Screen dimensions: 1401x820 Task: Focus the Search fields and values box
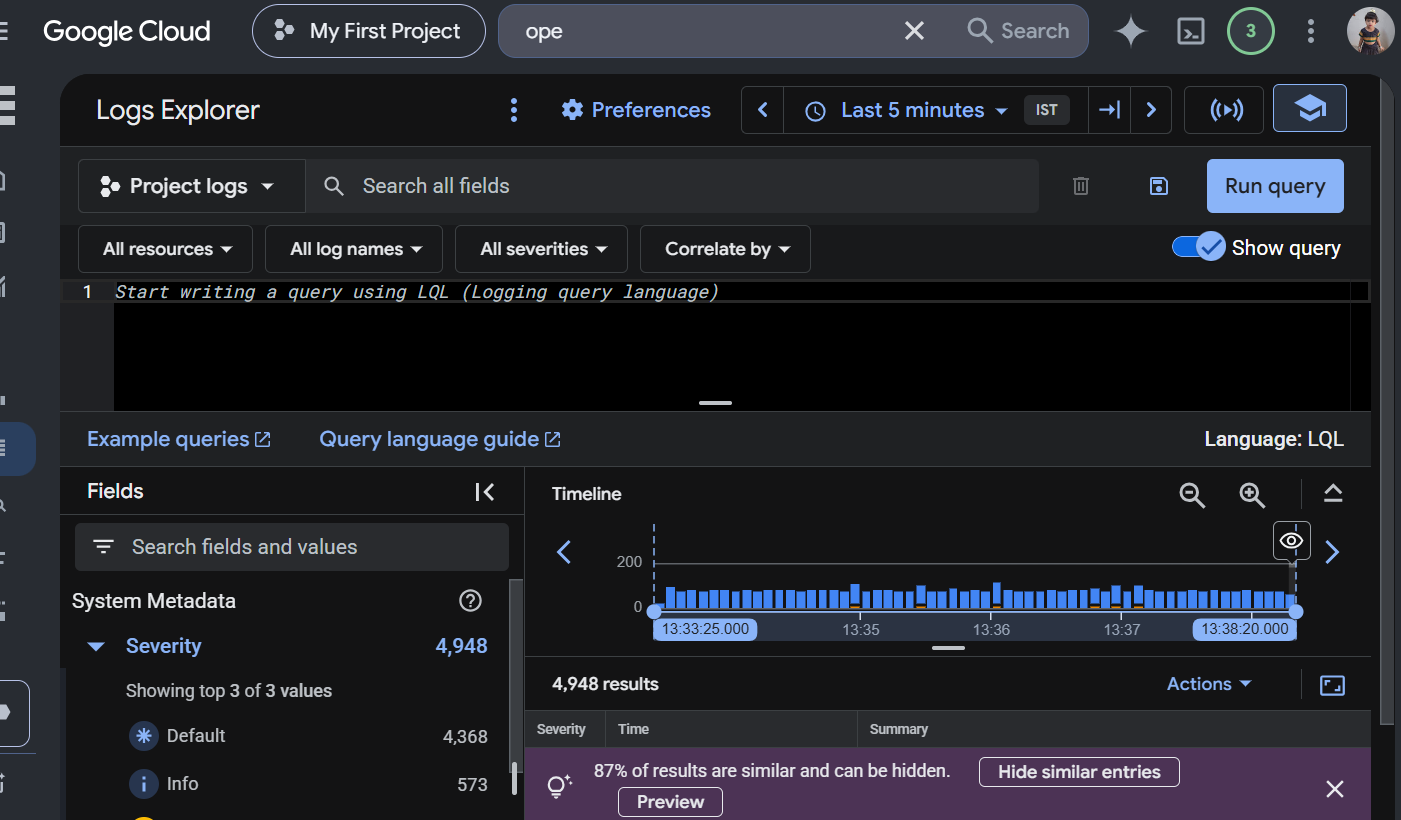pyautogui.click(x=292, y=547)
